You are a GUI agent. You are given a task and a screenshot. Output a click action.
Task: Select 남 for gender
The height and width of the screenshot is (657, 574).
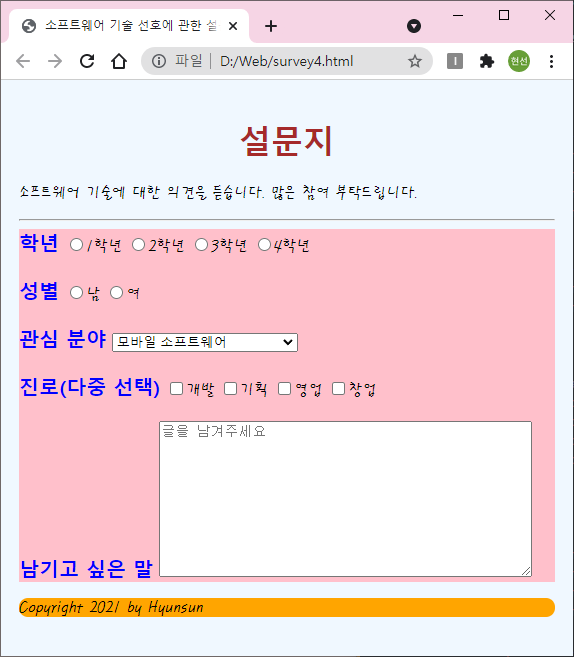(x=76, y=292)
